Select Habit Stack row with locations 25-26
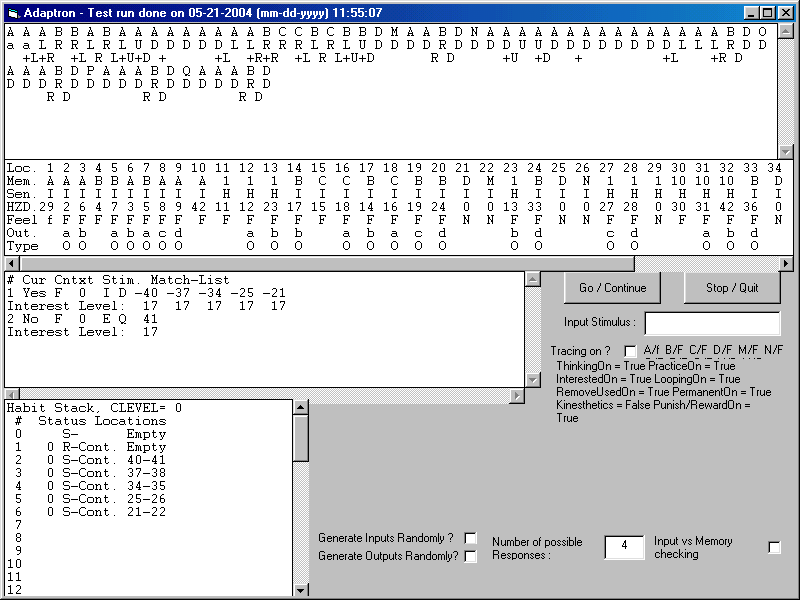Screen dimensions: 800x600 (90, 499)
